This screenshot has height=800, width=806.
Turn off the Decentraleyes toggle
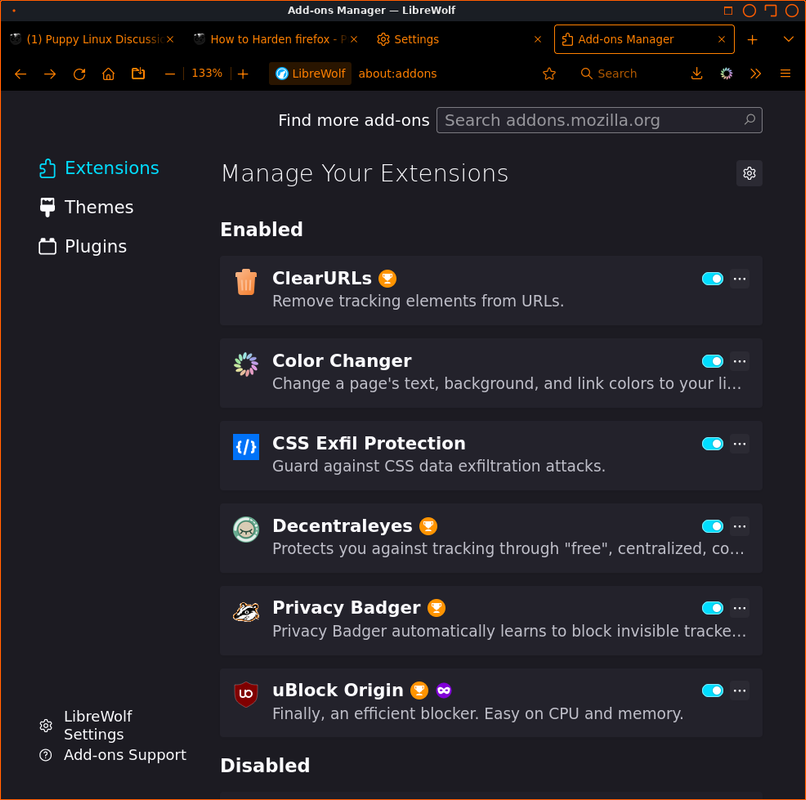tap(712, 526)
